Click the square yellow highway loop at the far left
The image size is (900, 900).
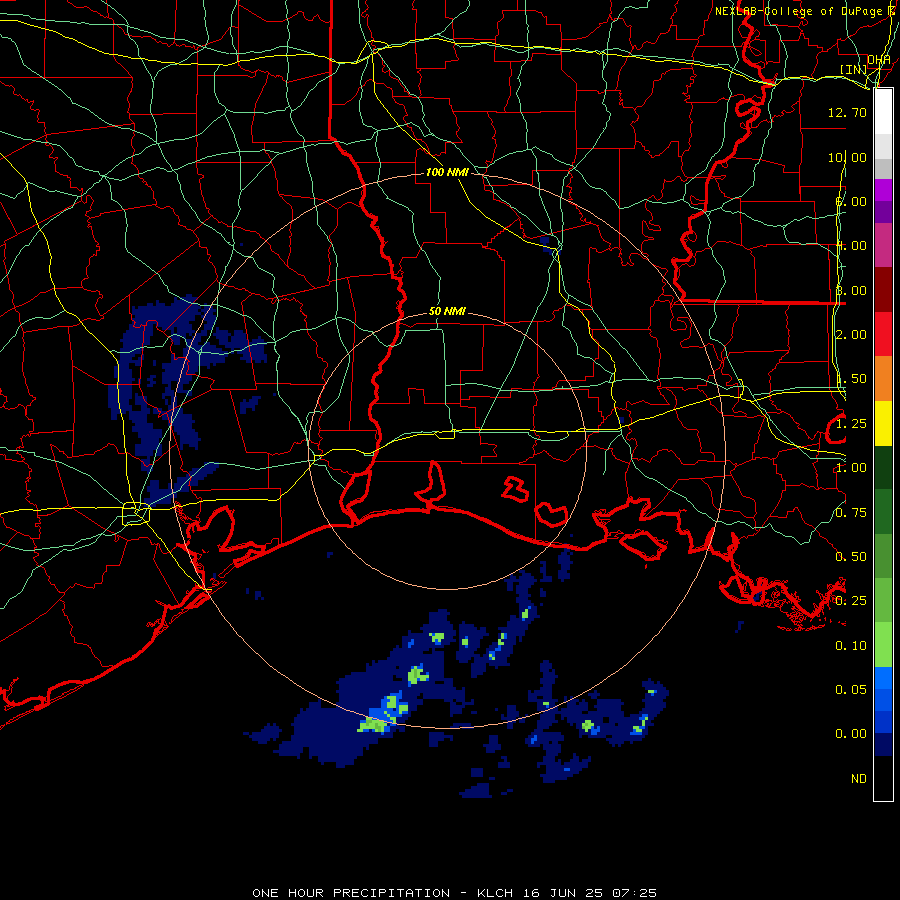pyautogui.click(x=136, y=514)
